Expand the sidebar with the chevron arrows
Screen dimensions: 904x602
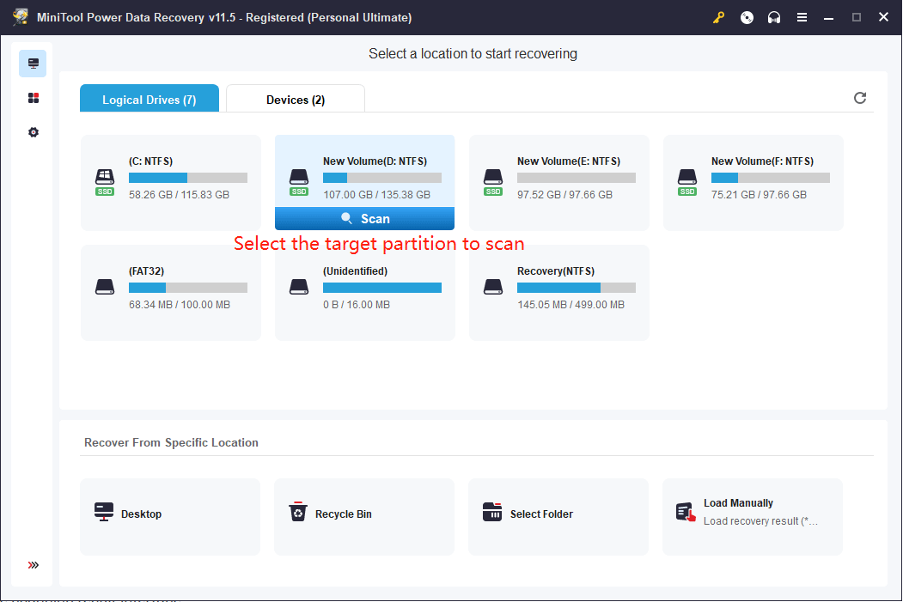coord(33,565)
